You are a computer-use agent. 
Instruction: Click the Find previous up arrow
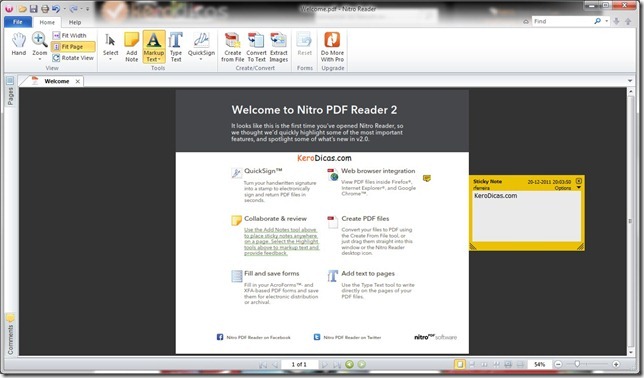pyautogui.click(x=628, y=21)
